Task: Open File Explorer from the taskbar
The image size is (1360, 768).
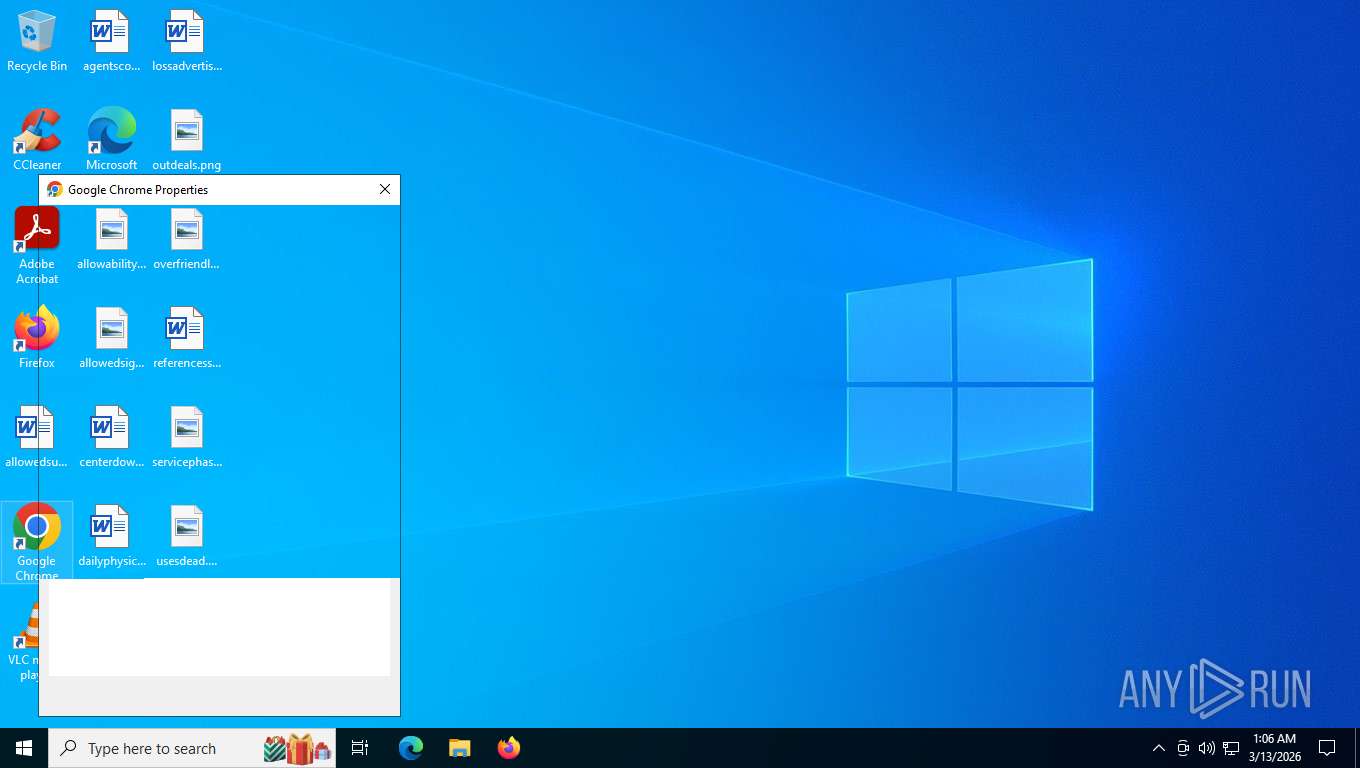Action: coord(459,748)
